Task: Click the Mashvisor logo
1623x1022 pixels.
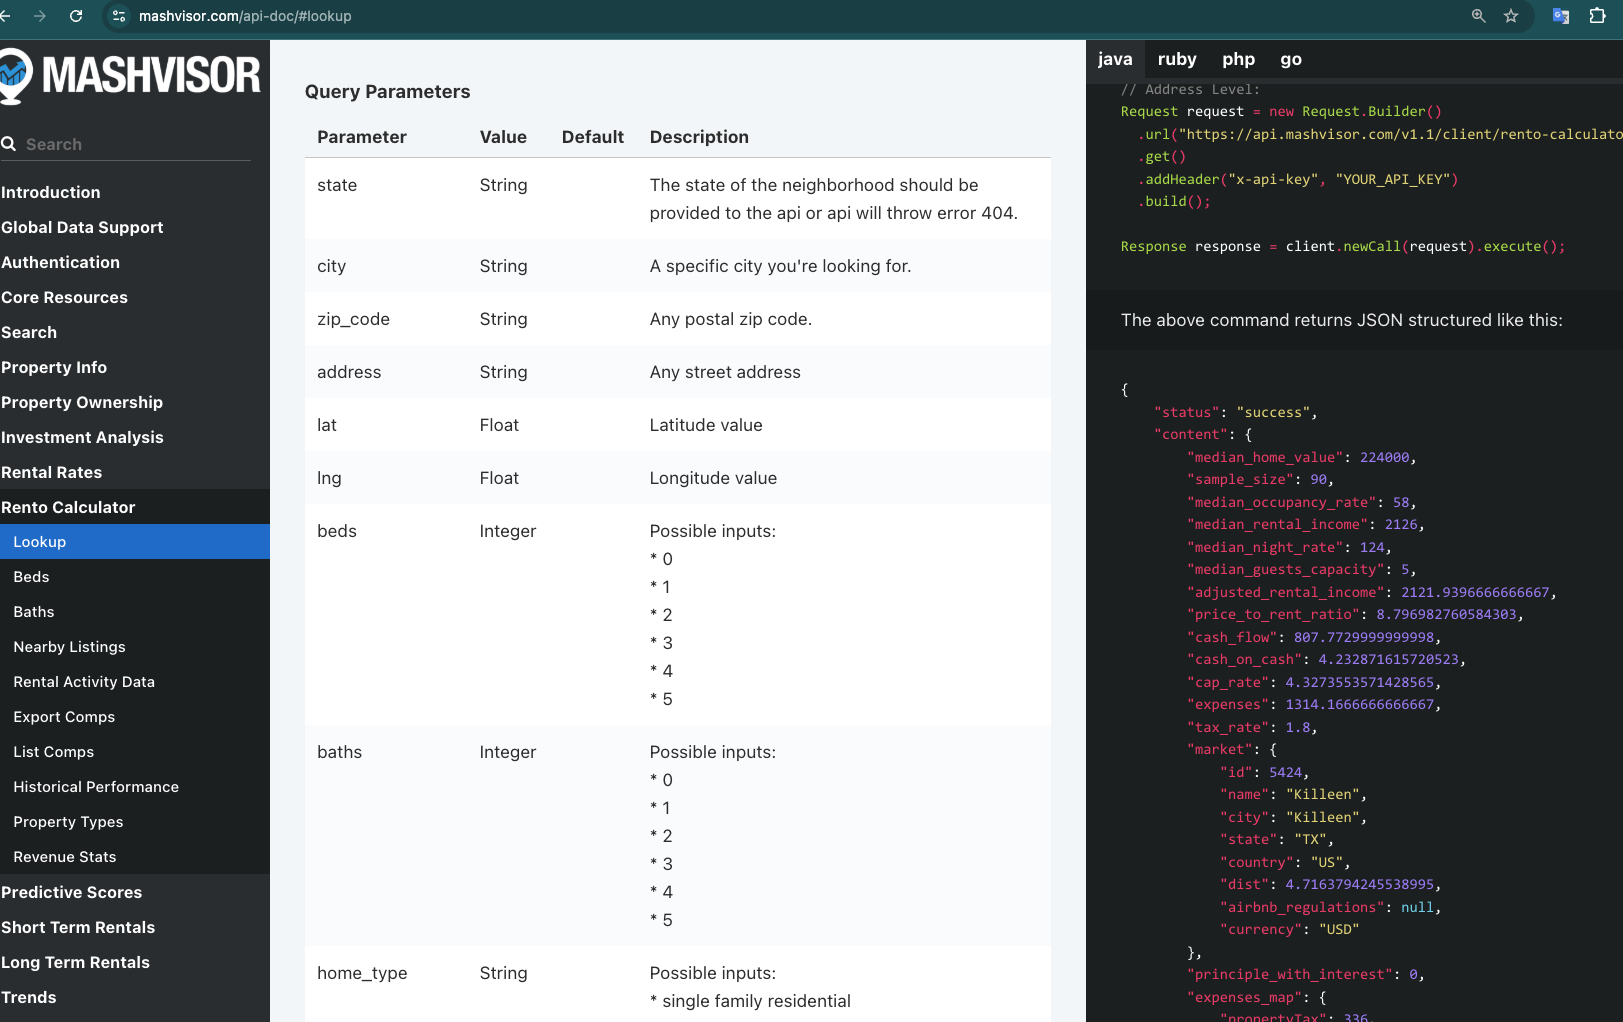Action: pyautogui.click(x=130, y=75)
